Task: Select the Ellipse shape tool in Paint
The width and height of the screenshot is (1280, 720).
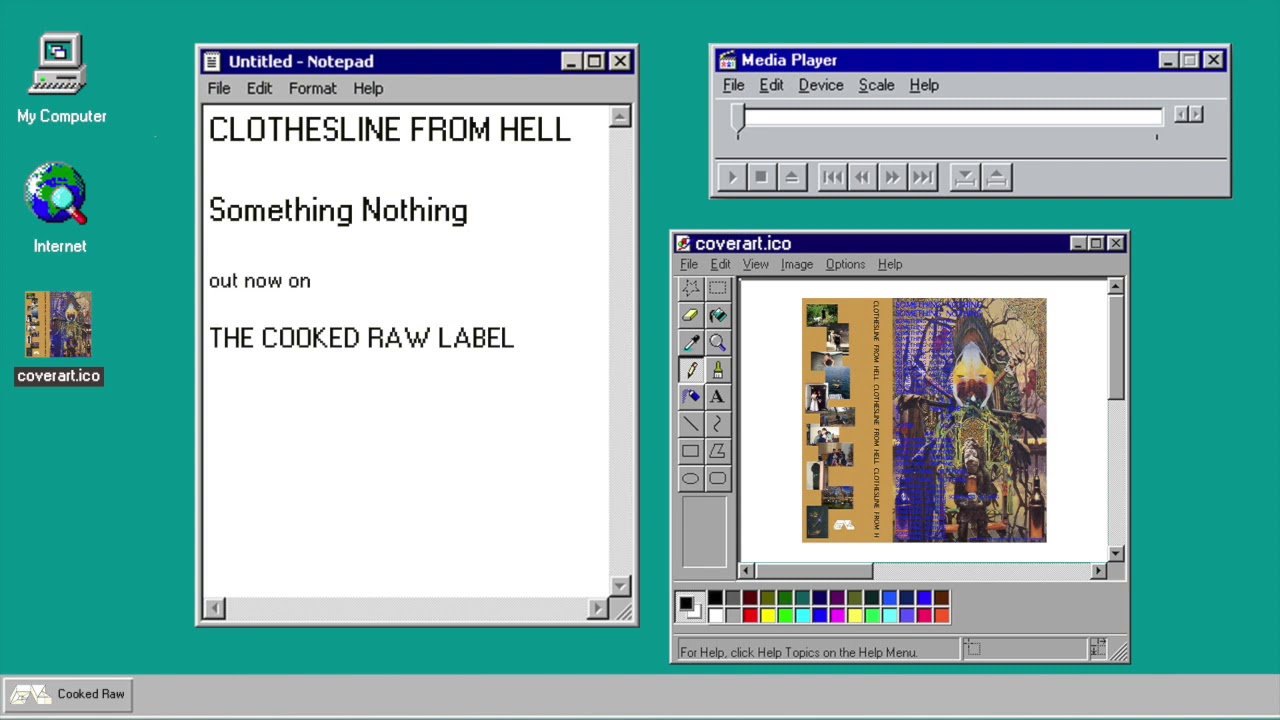Action: 690,478
